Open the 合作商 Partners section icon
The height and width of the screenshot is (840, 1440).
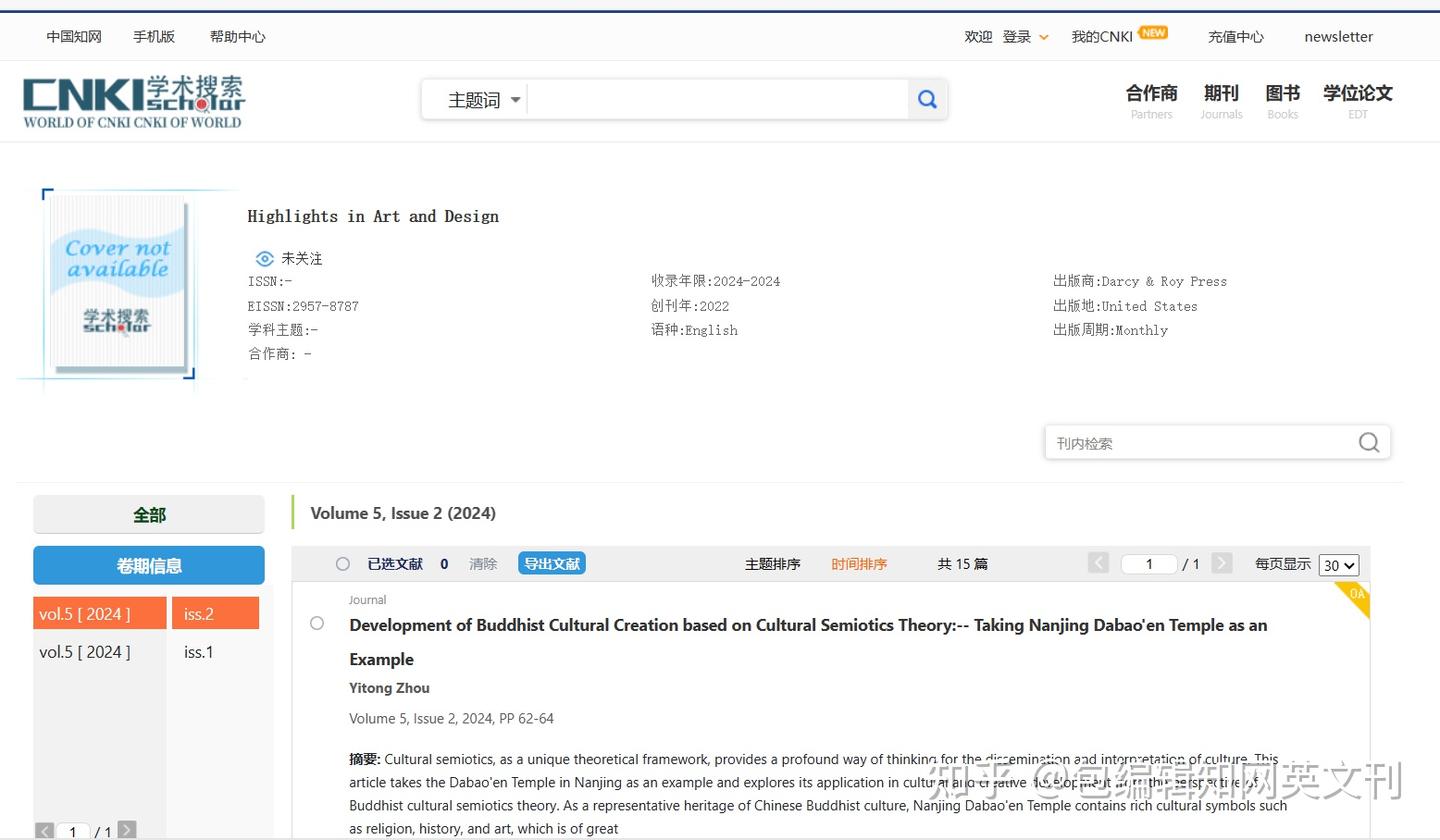pos(1151,100)
